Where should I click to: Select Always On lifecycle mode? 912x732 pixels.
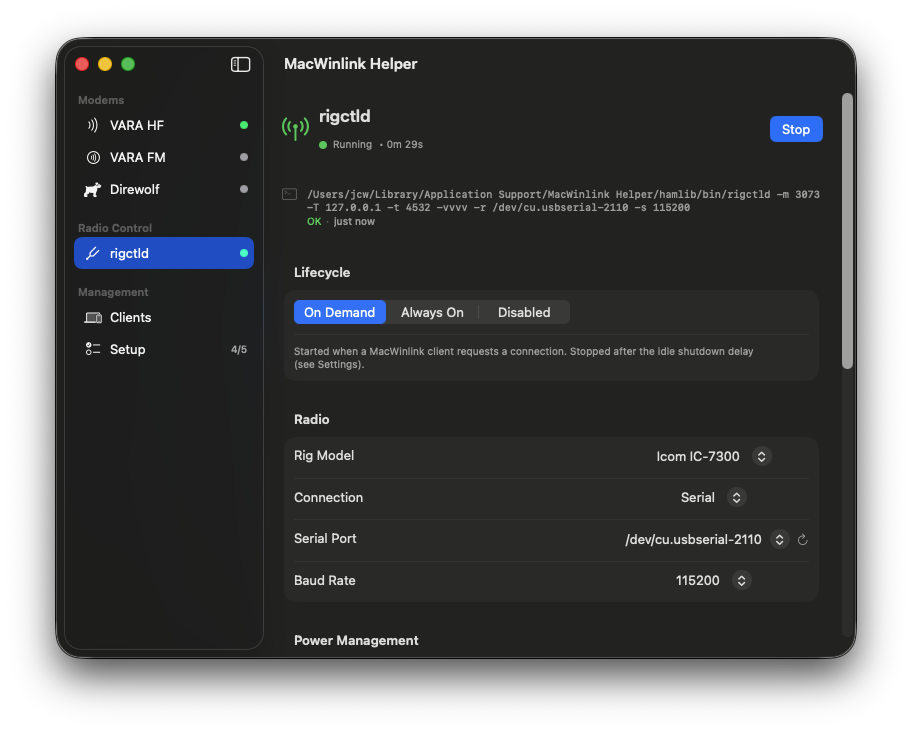432,312
